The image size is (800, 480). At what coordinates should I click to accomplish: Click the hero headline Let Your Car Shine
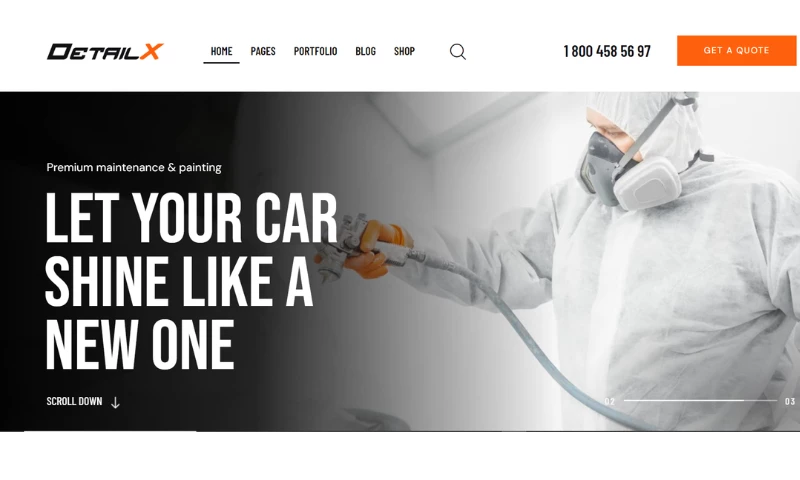pos(191,280)
